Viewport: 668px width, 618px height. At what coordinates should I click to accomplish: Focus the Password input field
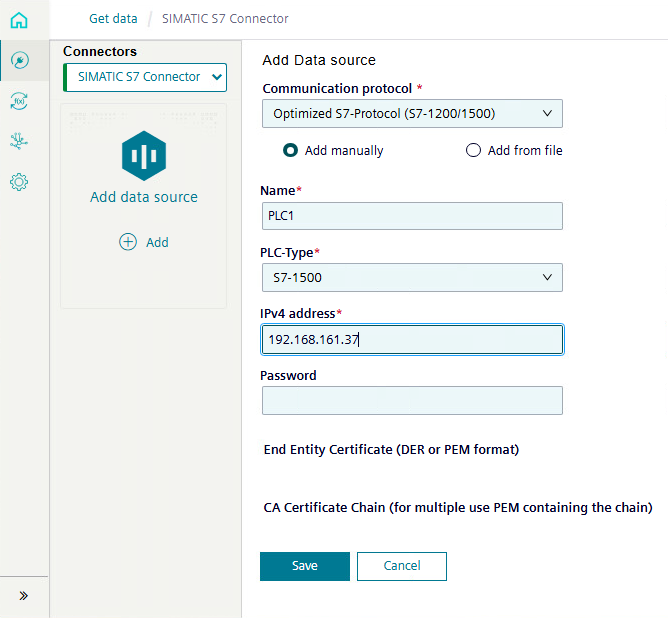coord(412,400)
